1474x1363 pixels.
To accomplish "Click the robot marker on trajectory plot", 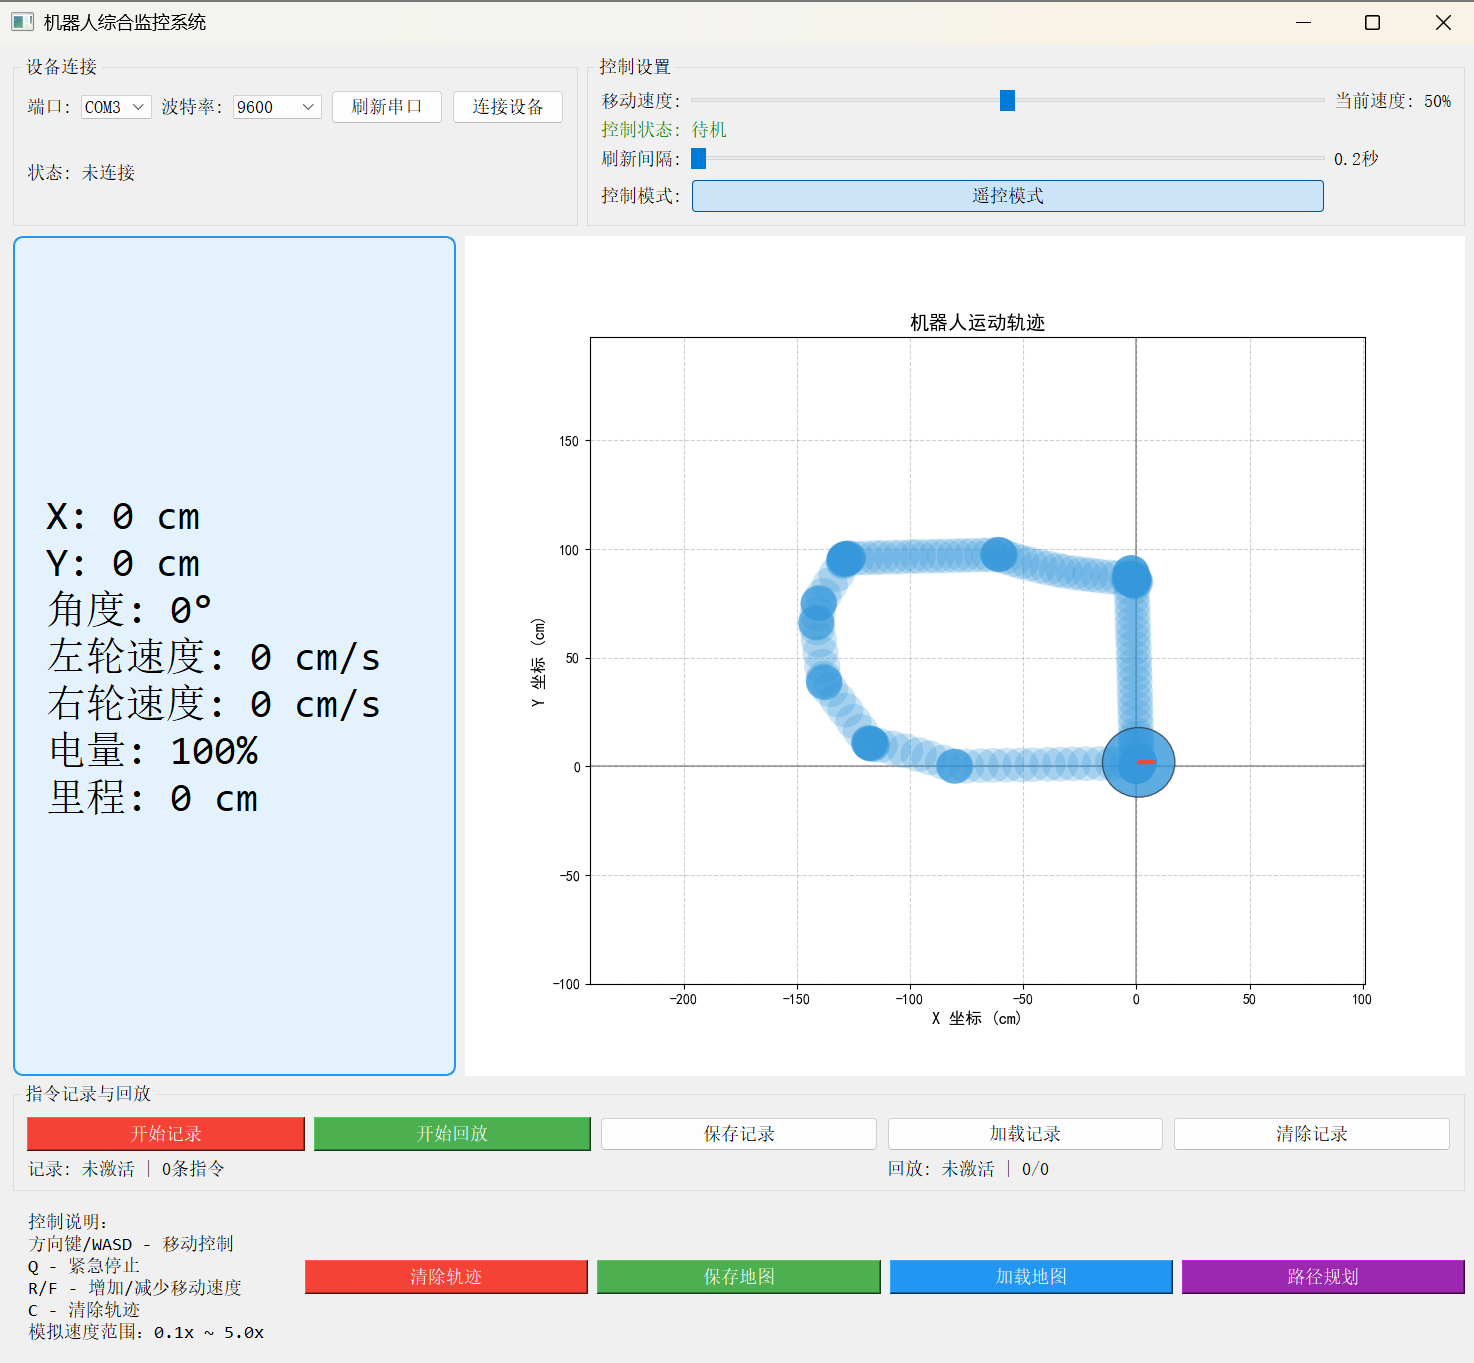I will click(1138, 762).
